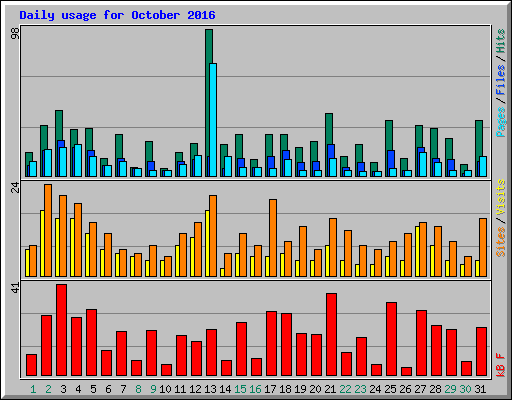Select day label 13 on the x-axis
The width and height of the screenshot is (512, 400).
[x=210, y=389]
